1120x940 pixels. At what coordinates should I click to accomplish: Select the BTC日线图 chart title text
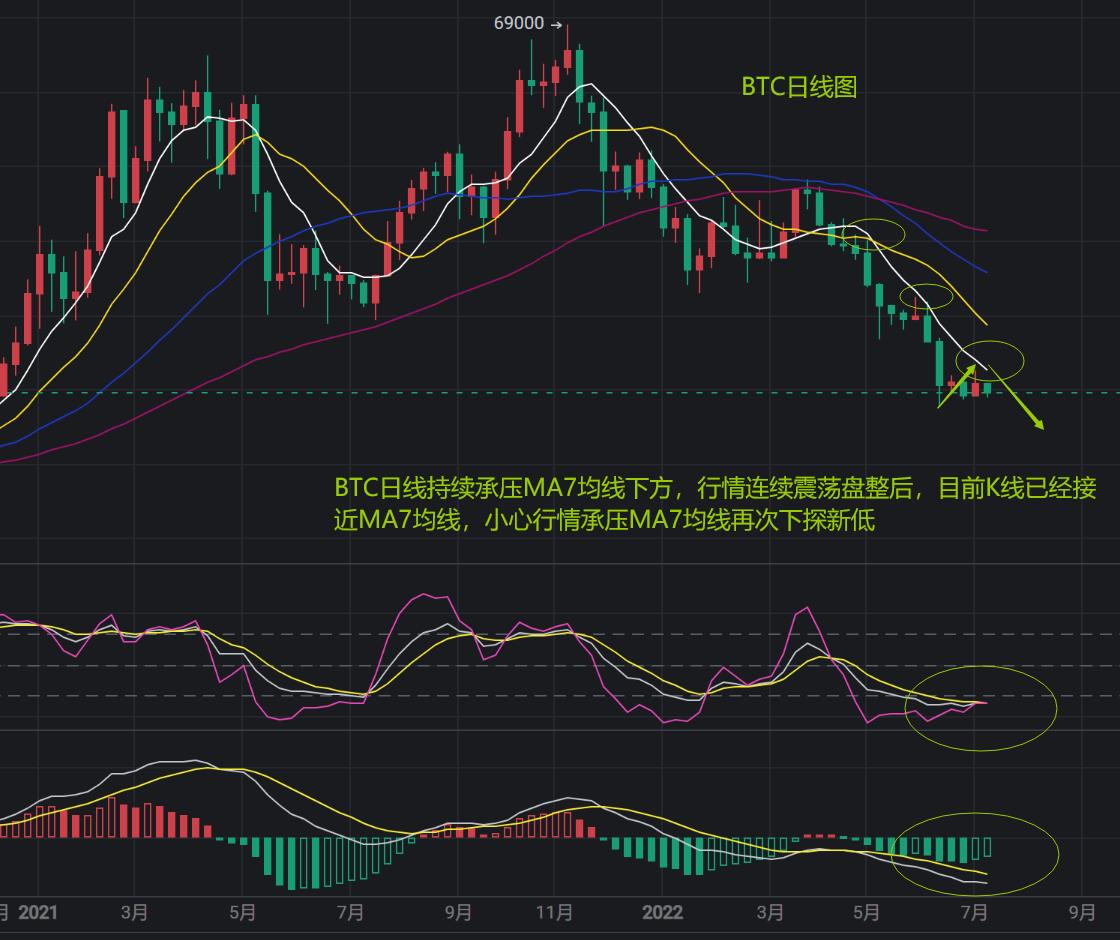tap(799, 87)
